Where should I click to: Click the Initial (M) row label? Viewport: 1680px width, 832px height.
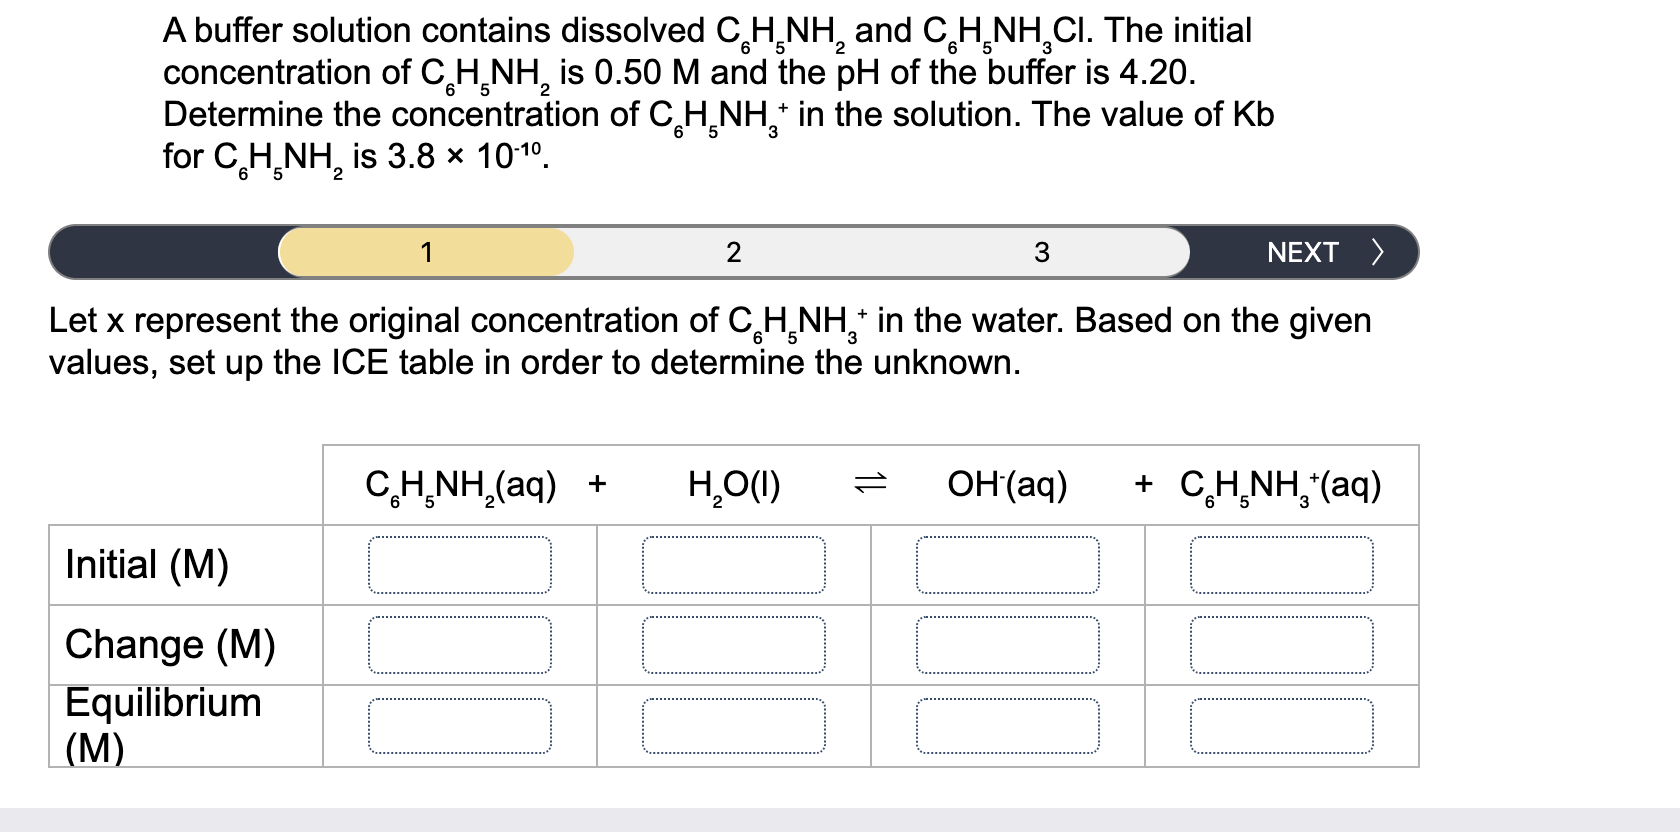point(146,566)
